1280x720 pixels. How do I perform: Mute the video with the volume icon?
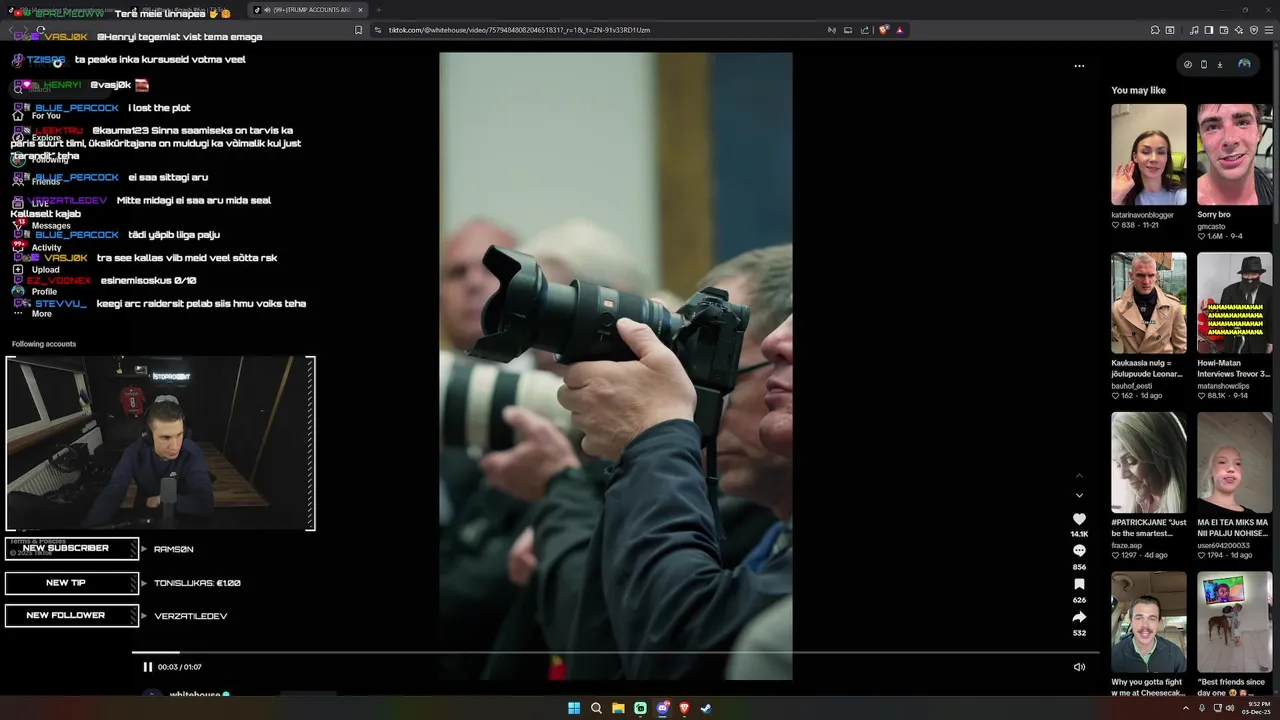click(x=1079, y=667)
